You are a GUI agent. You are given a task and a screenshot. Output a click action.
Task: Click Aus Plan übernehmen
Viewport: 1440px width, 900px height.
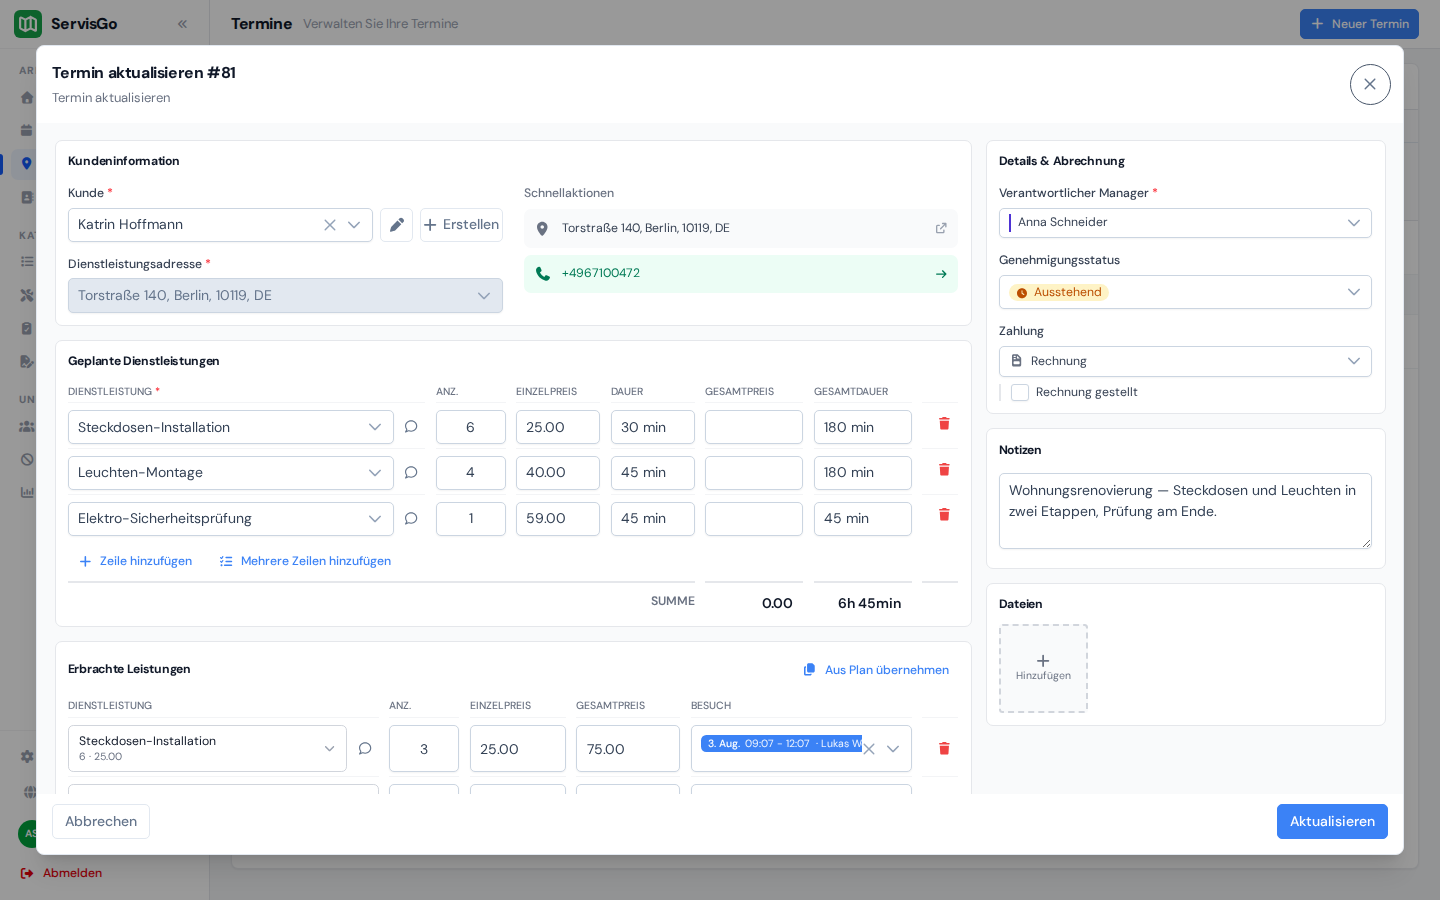pos(876,670)
